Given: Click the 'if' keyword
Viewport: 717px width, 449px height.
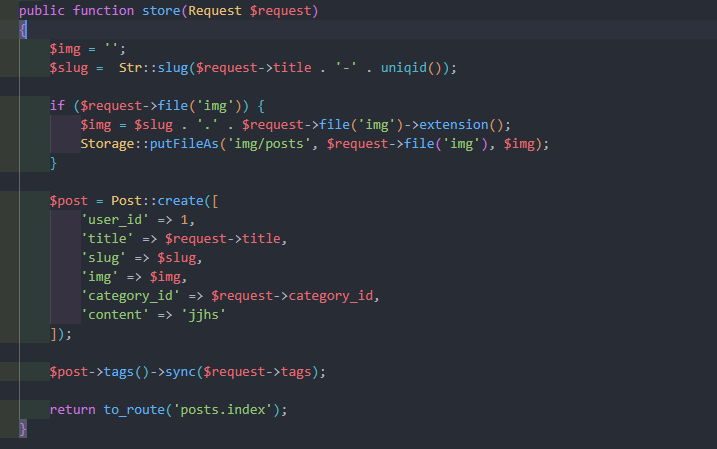Looking at the screenshot, I should [57, 106].
